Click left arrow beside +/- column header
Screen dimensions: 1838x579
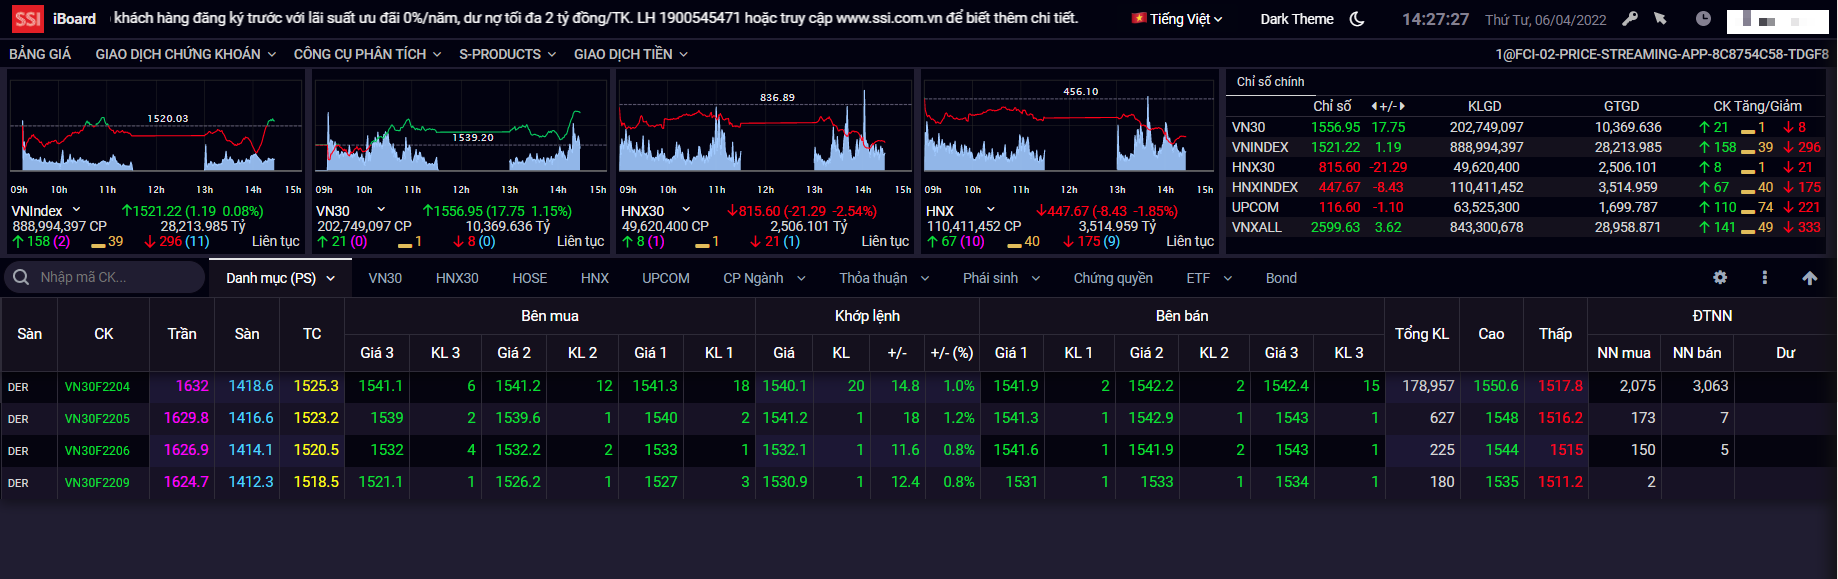(1374, 106)
